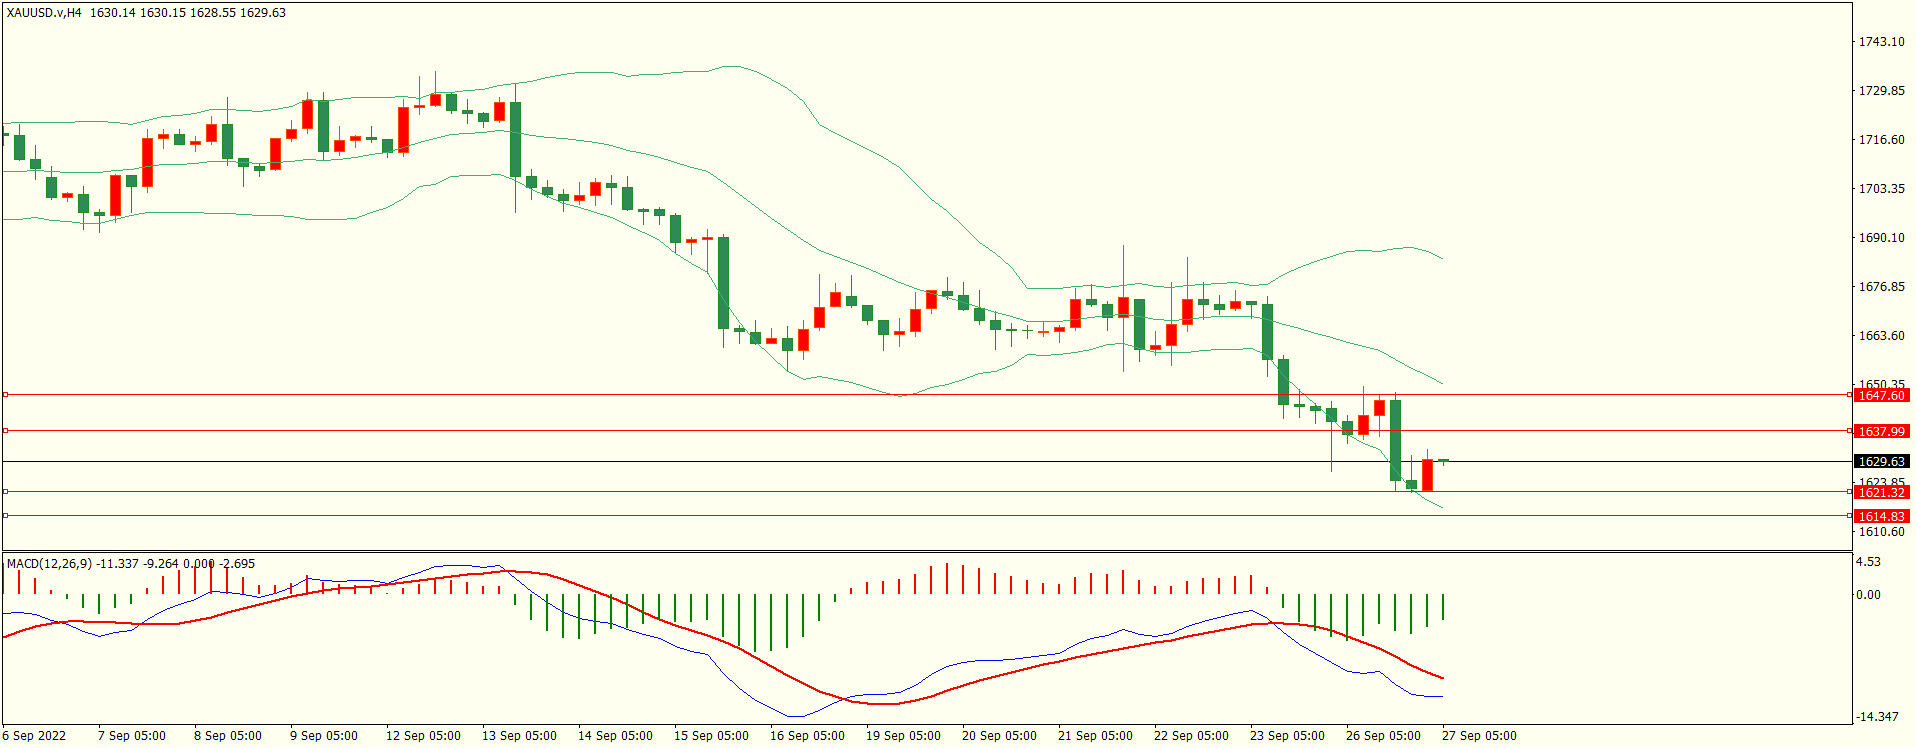Click the 1743.10 price axis label
The width and height of the screenshot is (1916, 748).
point(1881,42)
